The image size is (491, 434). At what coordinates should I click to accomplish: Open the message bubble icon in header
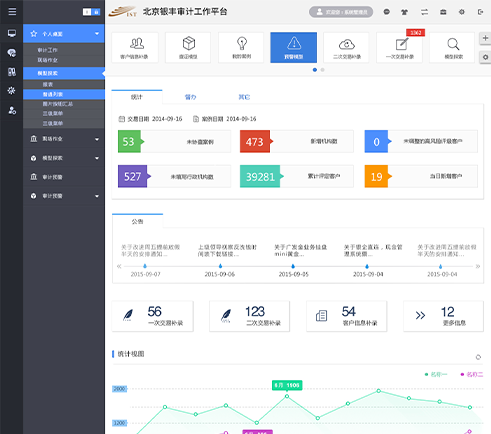click(x=386, y=12)
